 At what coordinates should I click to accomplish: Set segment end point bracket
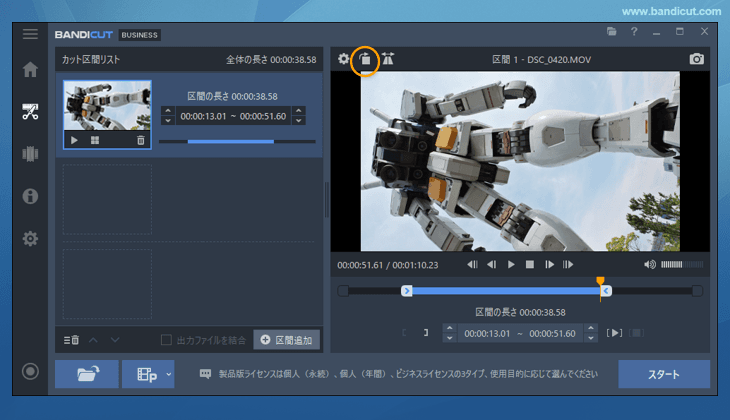pyautogui.click(x=426, y=332)
